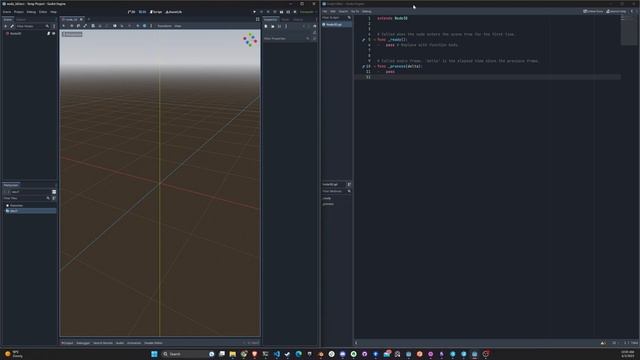Open File menu in script editor window
Screen dimensions: 640x360
coord(325,11)
